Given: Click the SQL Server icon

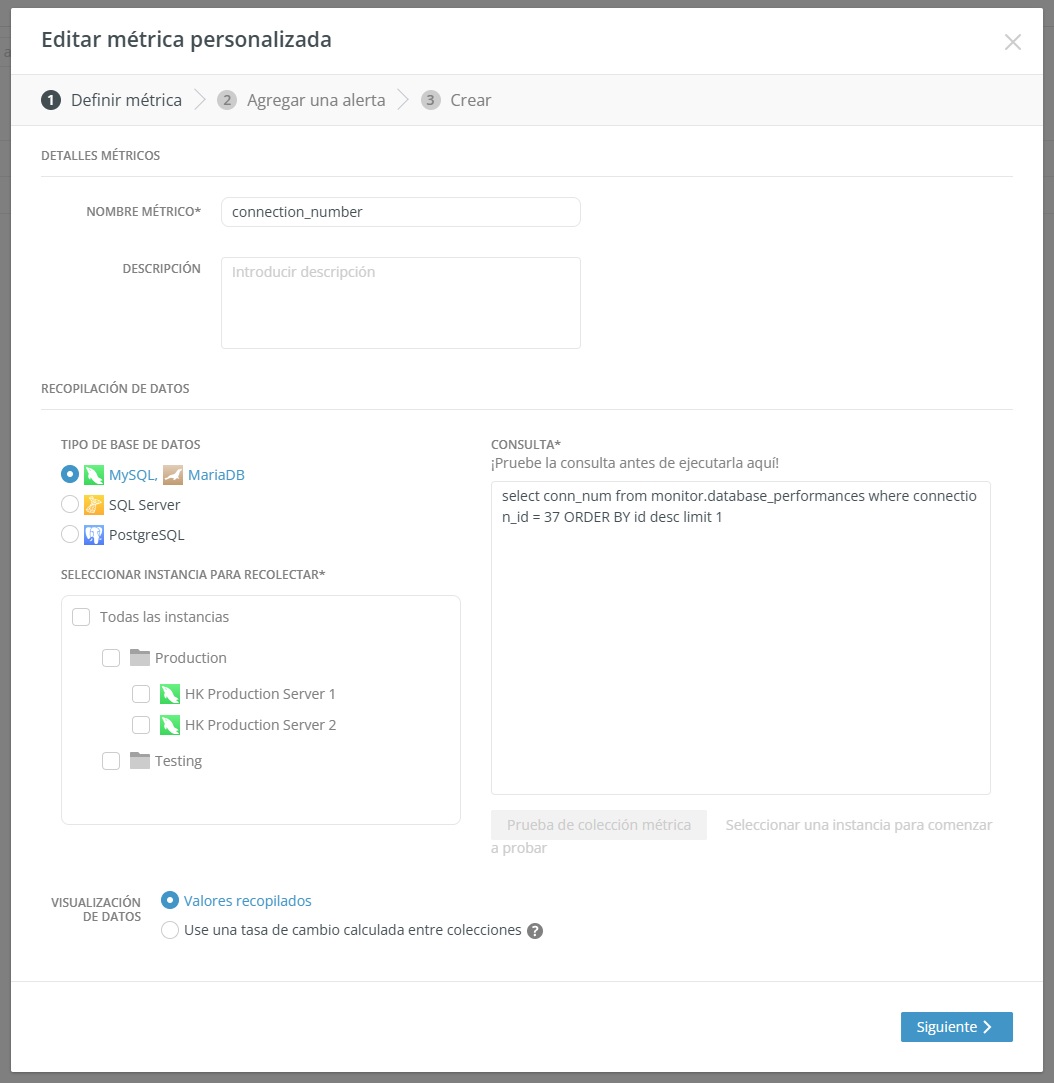Looking at the screenshot, I should tap(94, 505).
